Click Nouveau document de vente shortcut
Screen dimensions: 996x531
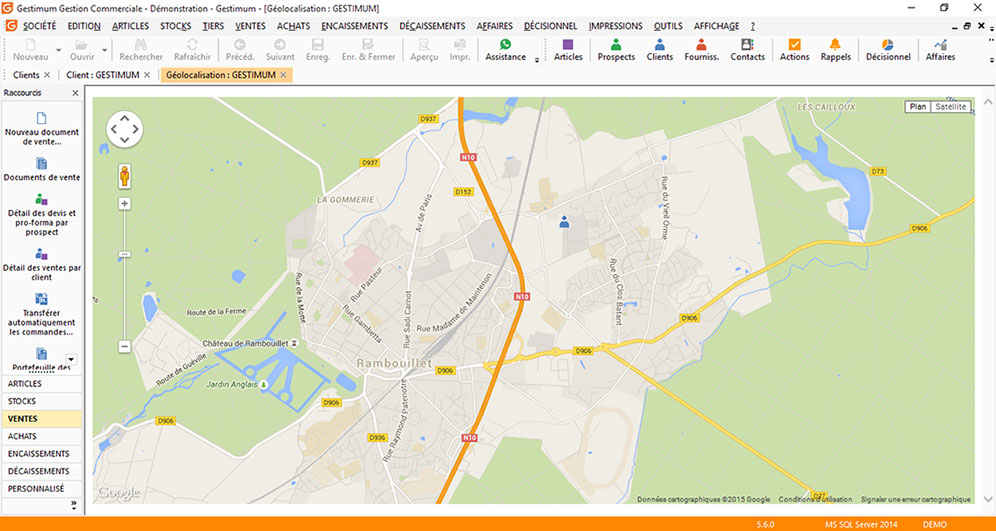(42, 129)
